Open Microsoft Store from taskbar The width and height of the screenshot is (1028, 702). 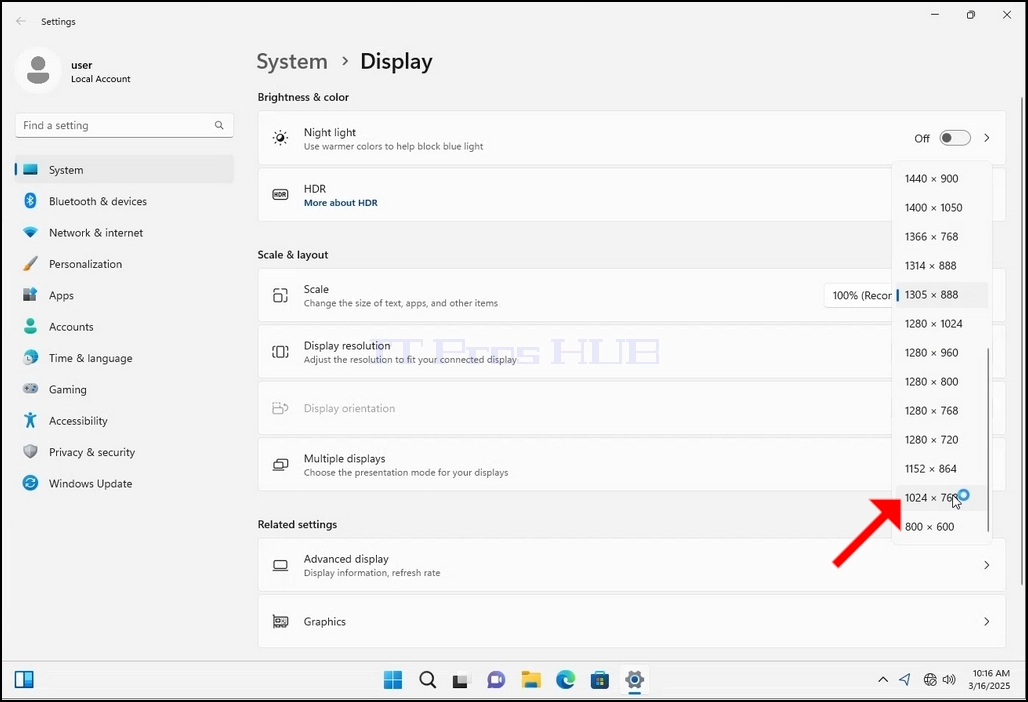click(600, 680)
